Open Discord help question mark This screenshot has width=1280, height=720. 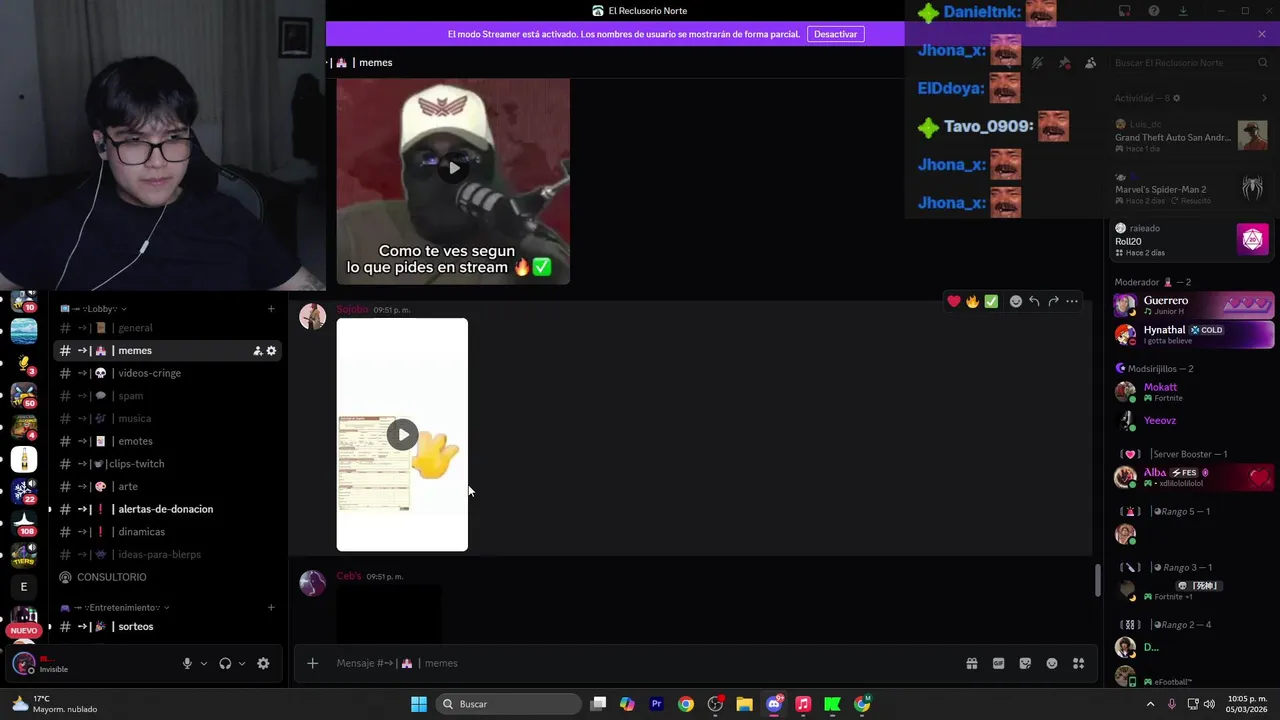pyautogui.click(x=1154, y=11)
